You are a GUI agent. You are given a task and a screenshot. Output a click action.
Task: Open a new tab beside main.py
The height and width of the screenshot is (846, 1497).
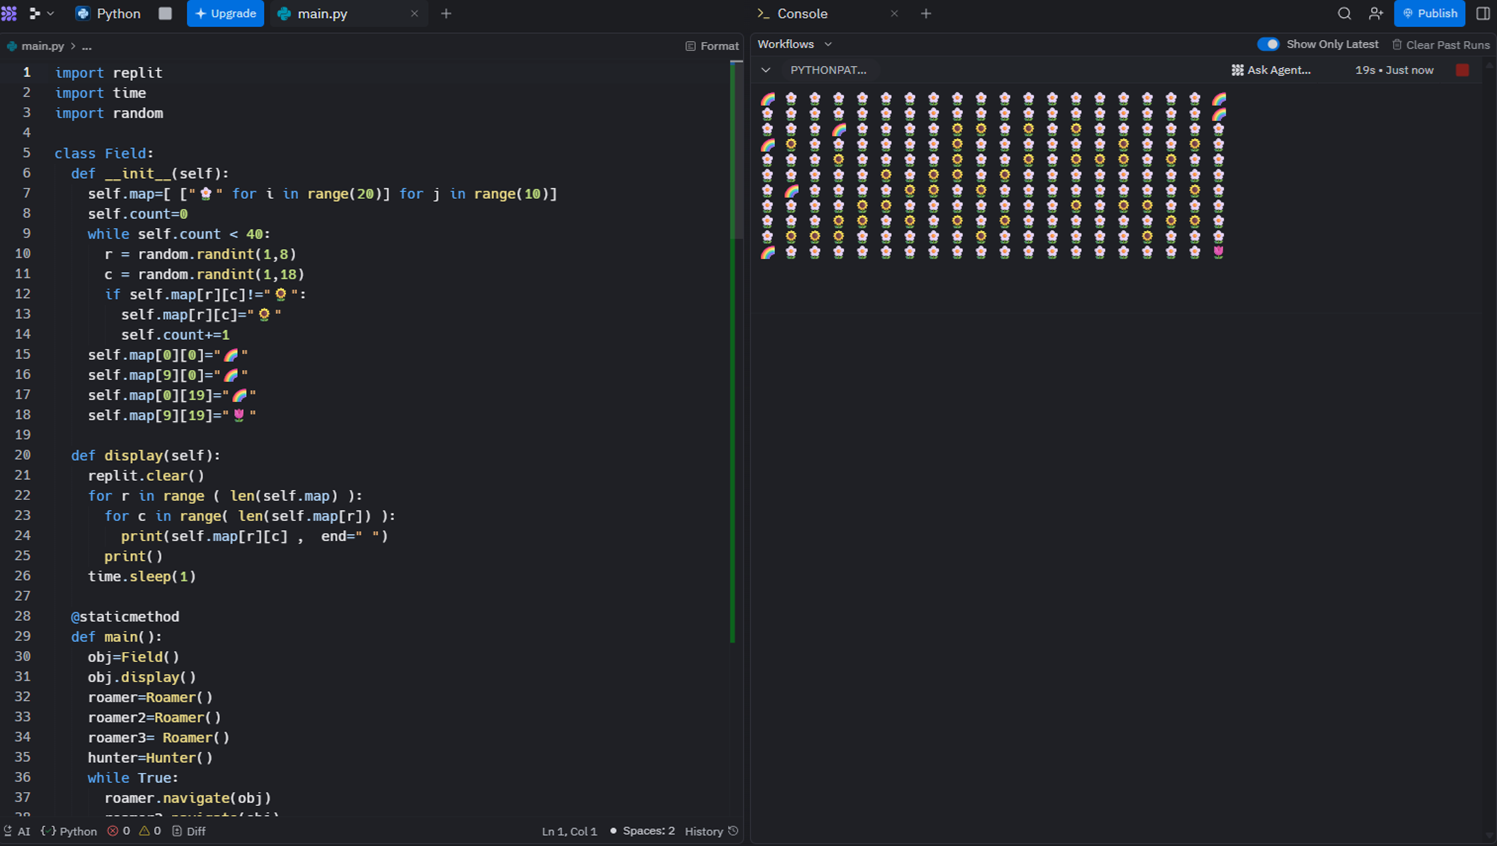click(446, 14)
